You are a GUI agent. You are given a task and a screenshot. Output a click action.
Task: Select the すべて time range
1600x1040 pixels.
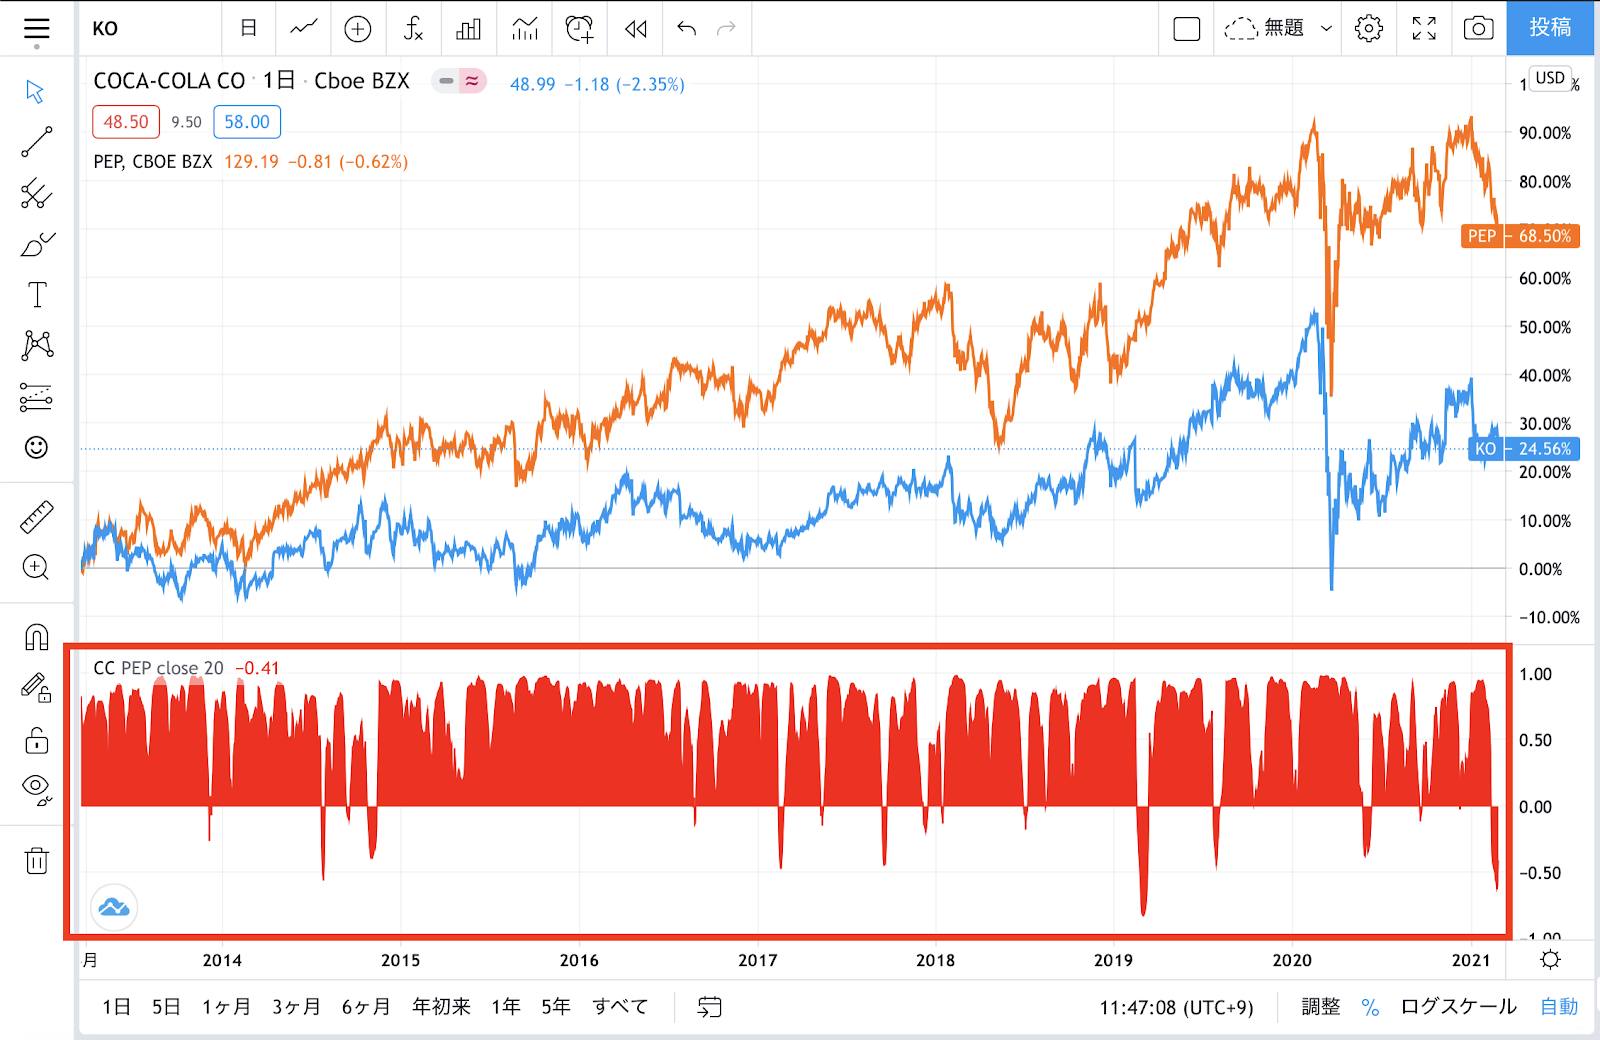tap(620, 1007)
